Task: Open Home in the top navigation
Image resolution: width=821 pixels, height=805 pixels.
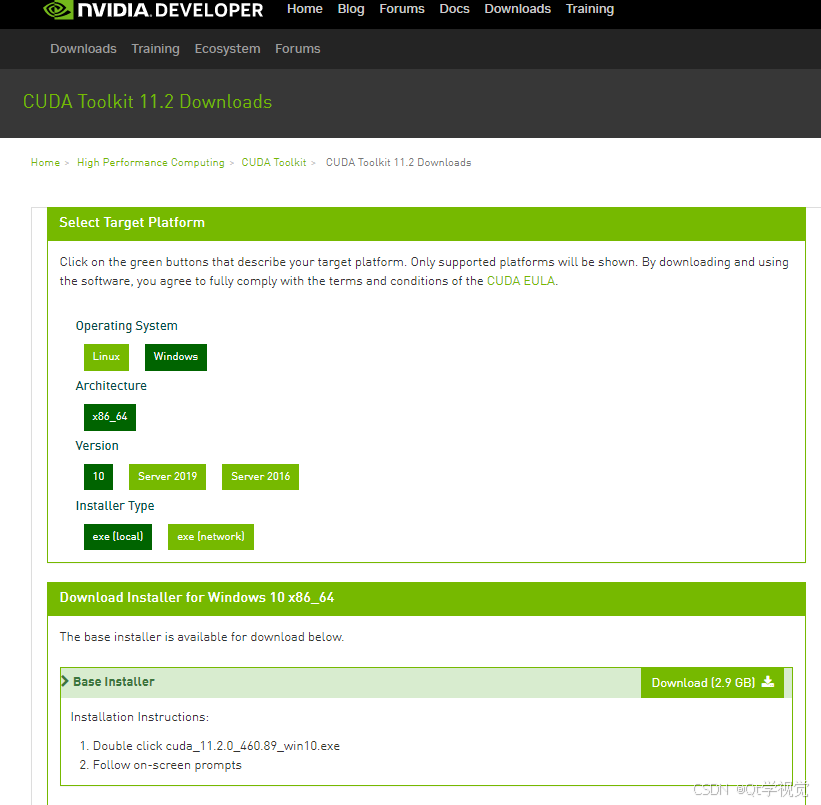Action: coord(305,9)
